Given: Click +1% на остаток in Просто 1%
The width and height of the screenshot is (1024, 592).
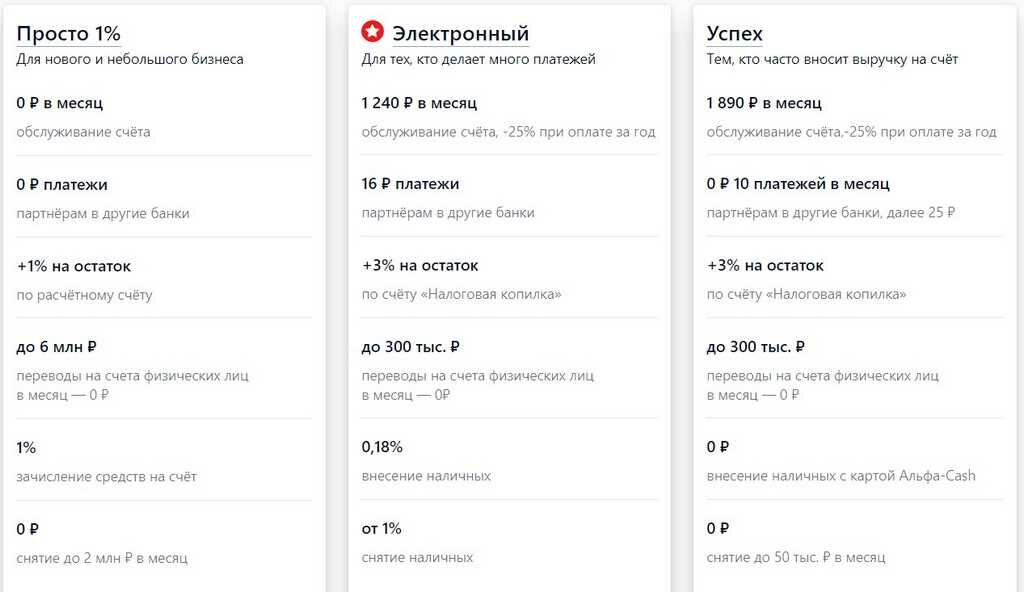Looking at the screenshot, I should pos(74,266).
